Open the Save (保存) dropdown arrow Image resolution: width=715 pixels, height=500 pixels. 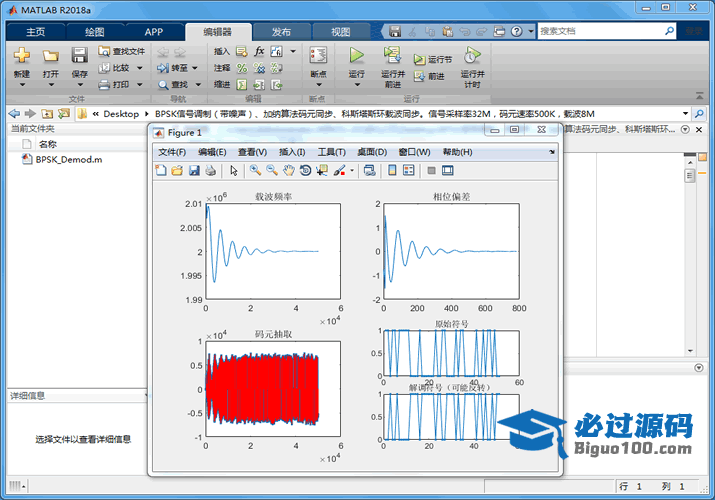point(80,85)
